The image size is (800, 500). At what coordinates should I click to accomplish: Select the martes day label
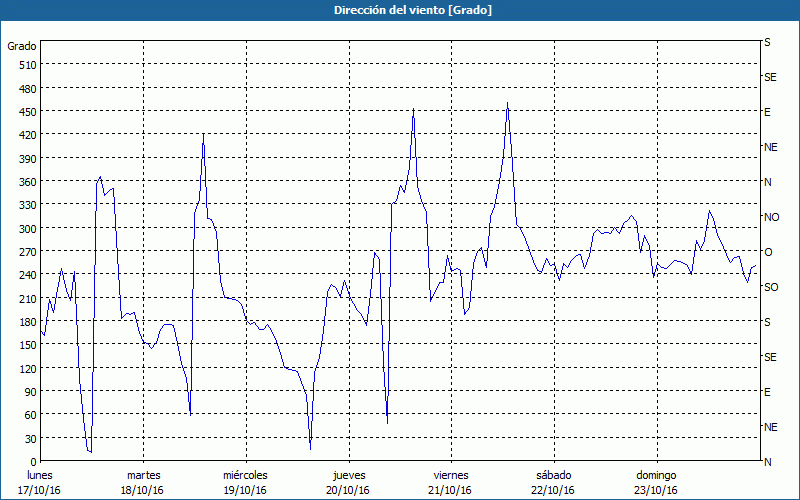tap(143, 475)
